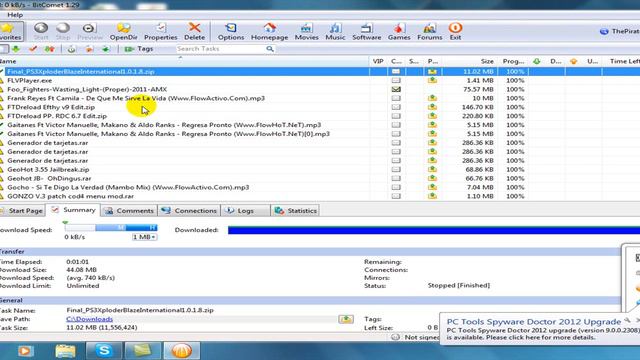Open the Connections tab
Viewport: 640px width, 360px height.
click(189, 211)
